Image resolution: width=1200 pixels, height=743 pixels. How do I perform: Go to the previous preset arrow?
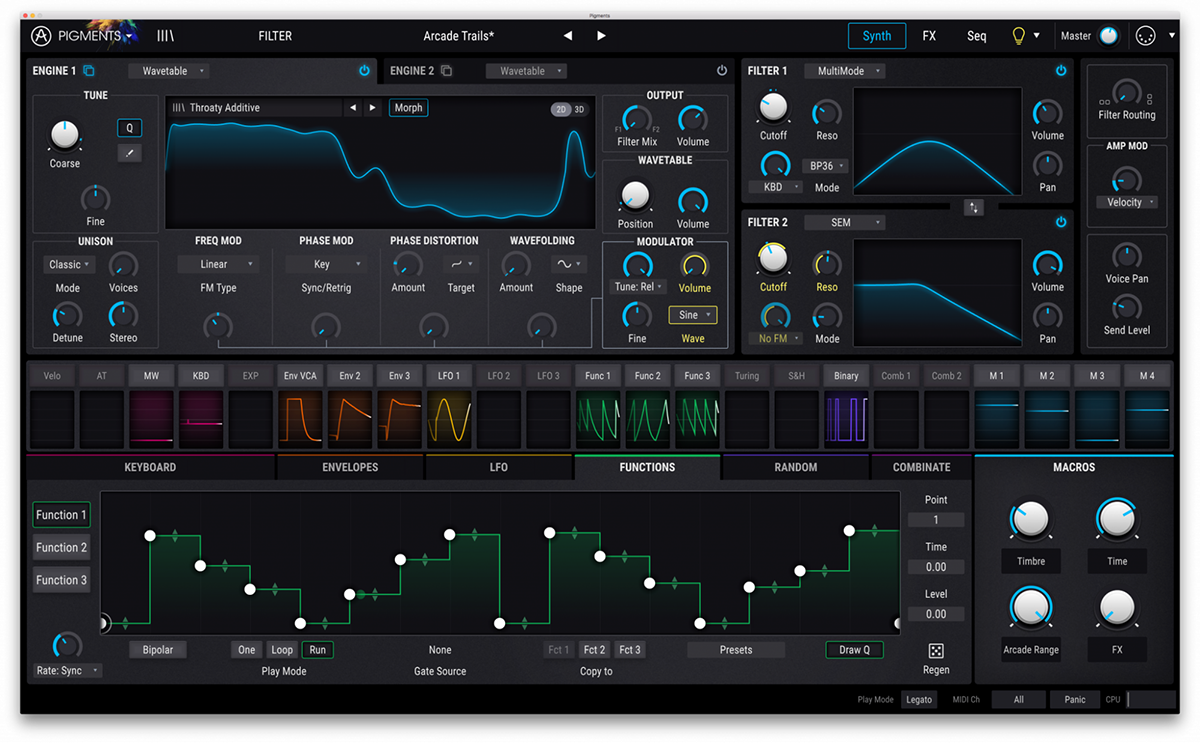[x=568, y=36]
